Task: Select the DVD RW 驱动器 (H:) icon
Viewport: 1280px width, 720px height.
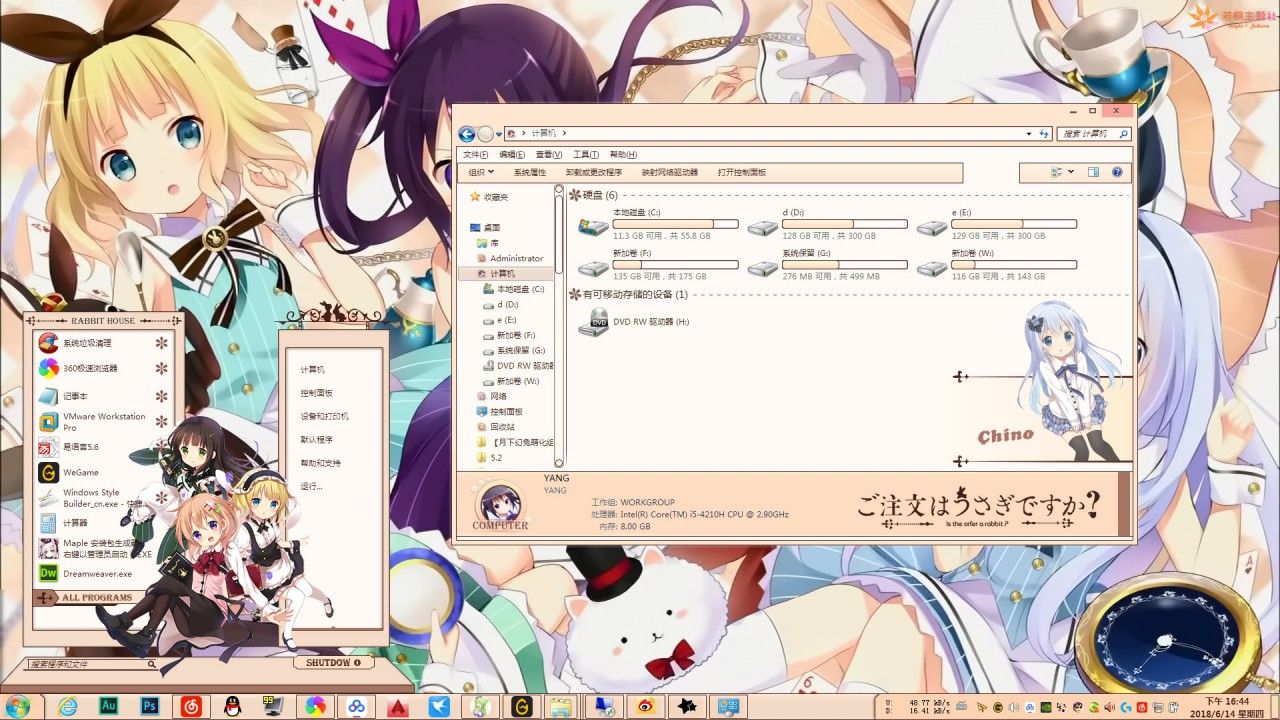Action: click(x=593, y=322)
